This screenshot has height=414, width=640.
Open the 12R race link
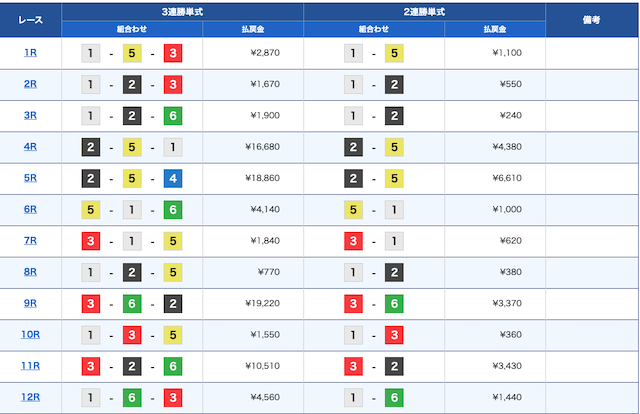point(30,397)
